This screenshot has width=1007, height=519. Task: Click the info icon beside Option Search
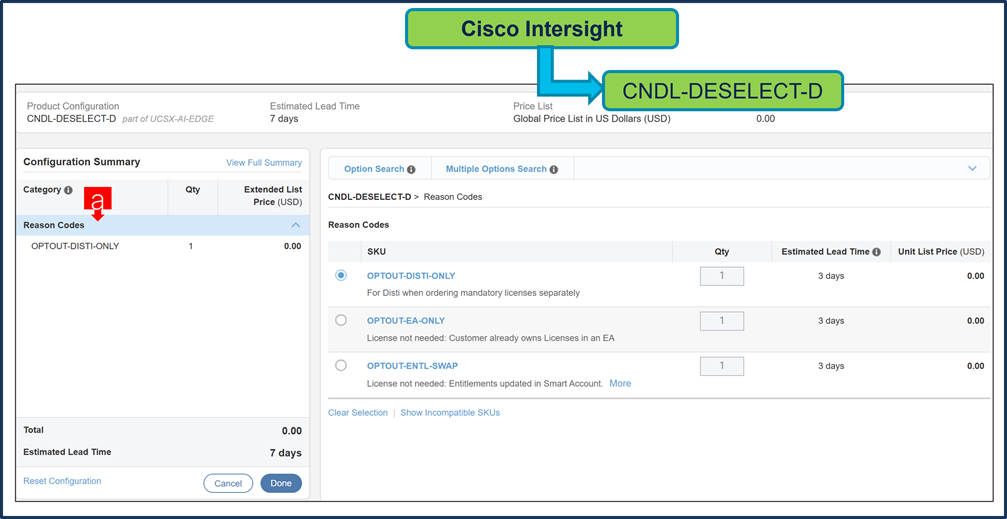point(411,169)
